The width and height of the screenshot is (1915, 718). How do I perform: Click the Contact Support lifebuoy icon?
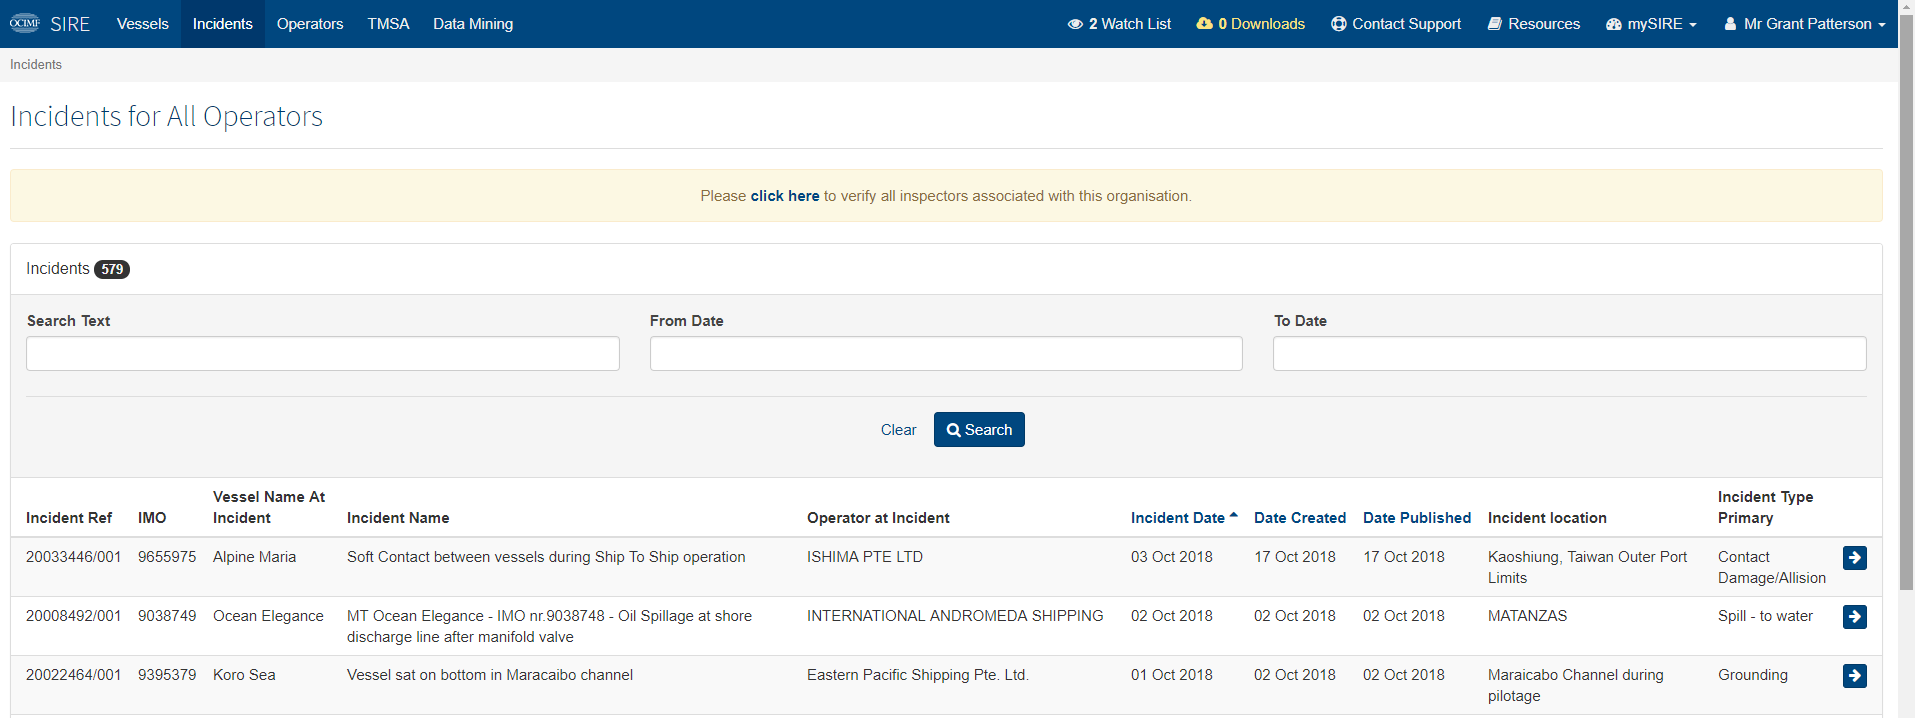1339,24
